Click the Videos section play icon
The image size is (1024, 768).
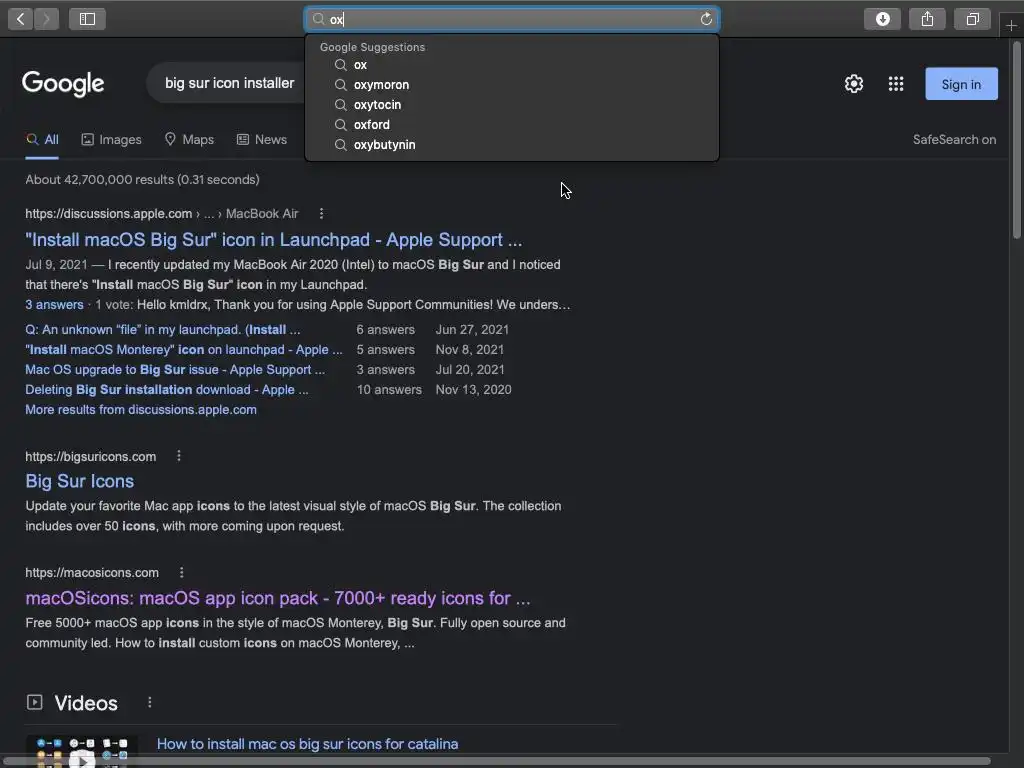[35, 702]
